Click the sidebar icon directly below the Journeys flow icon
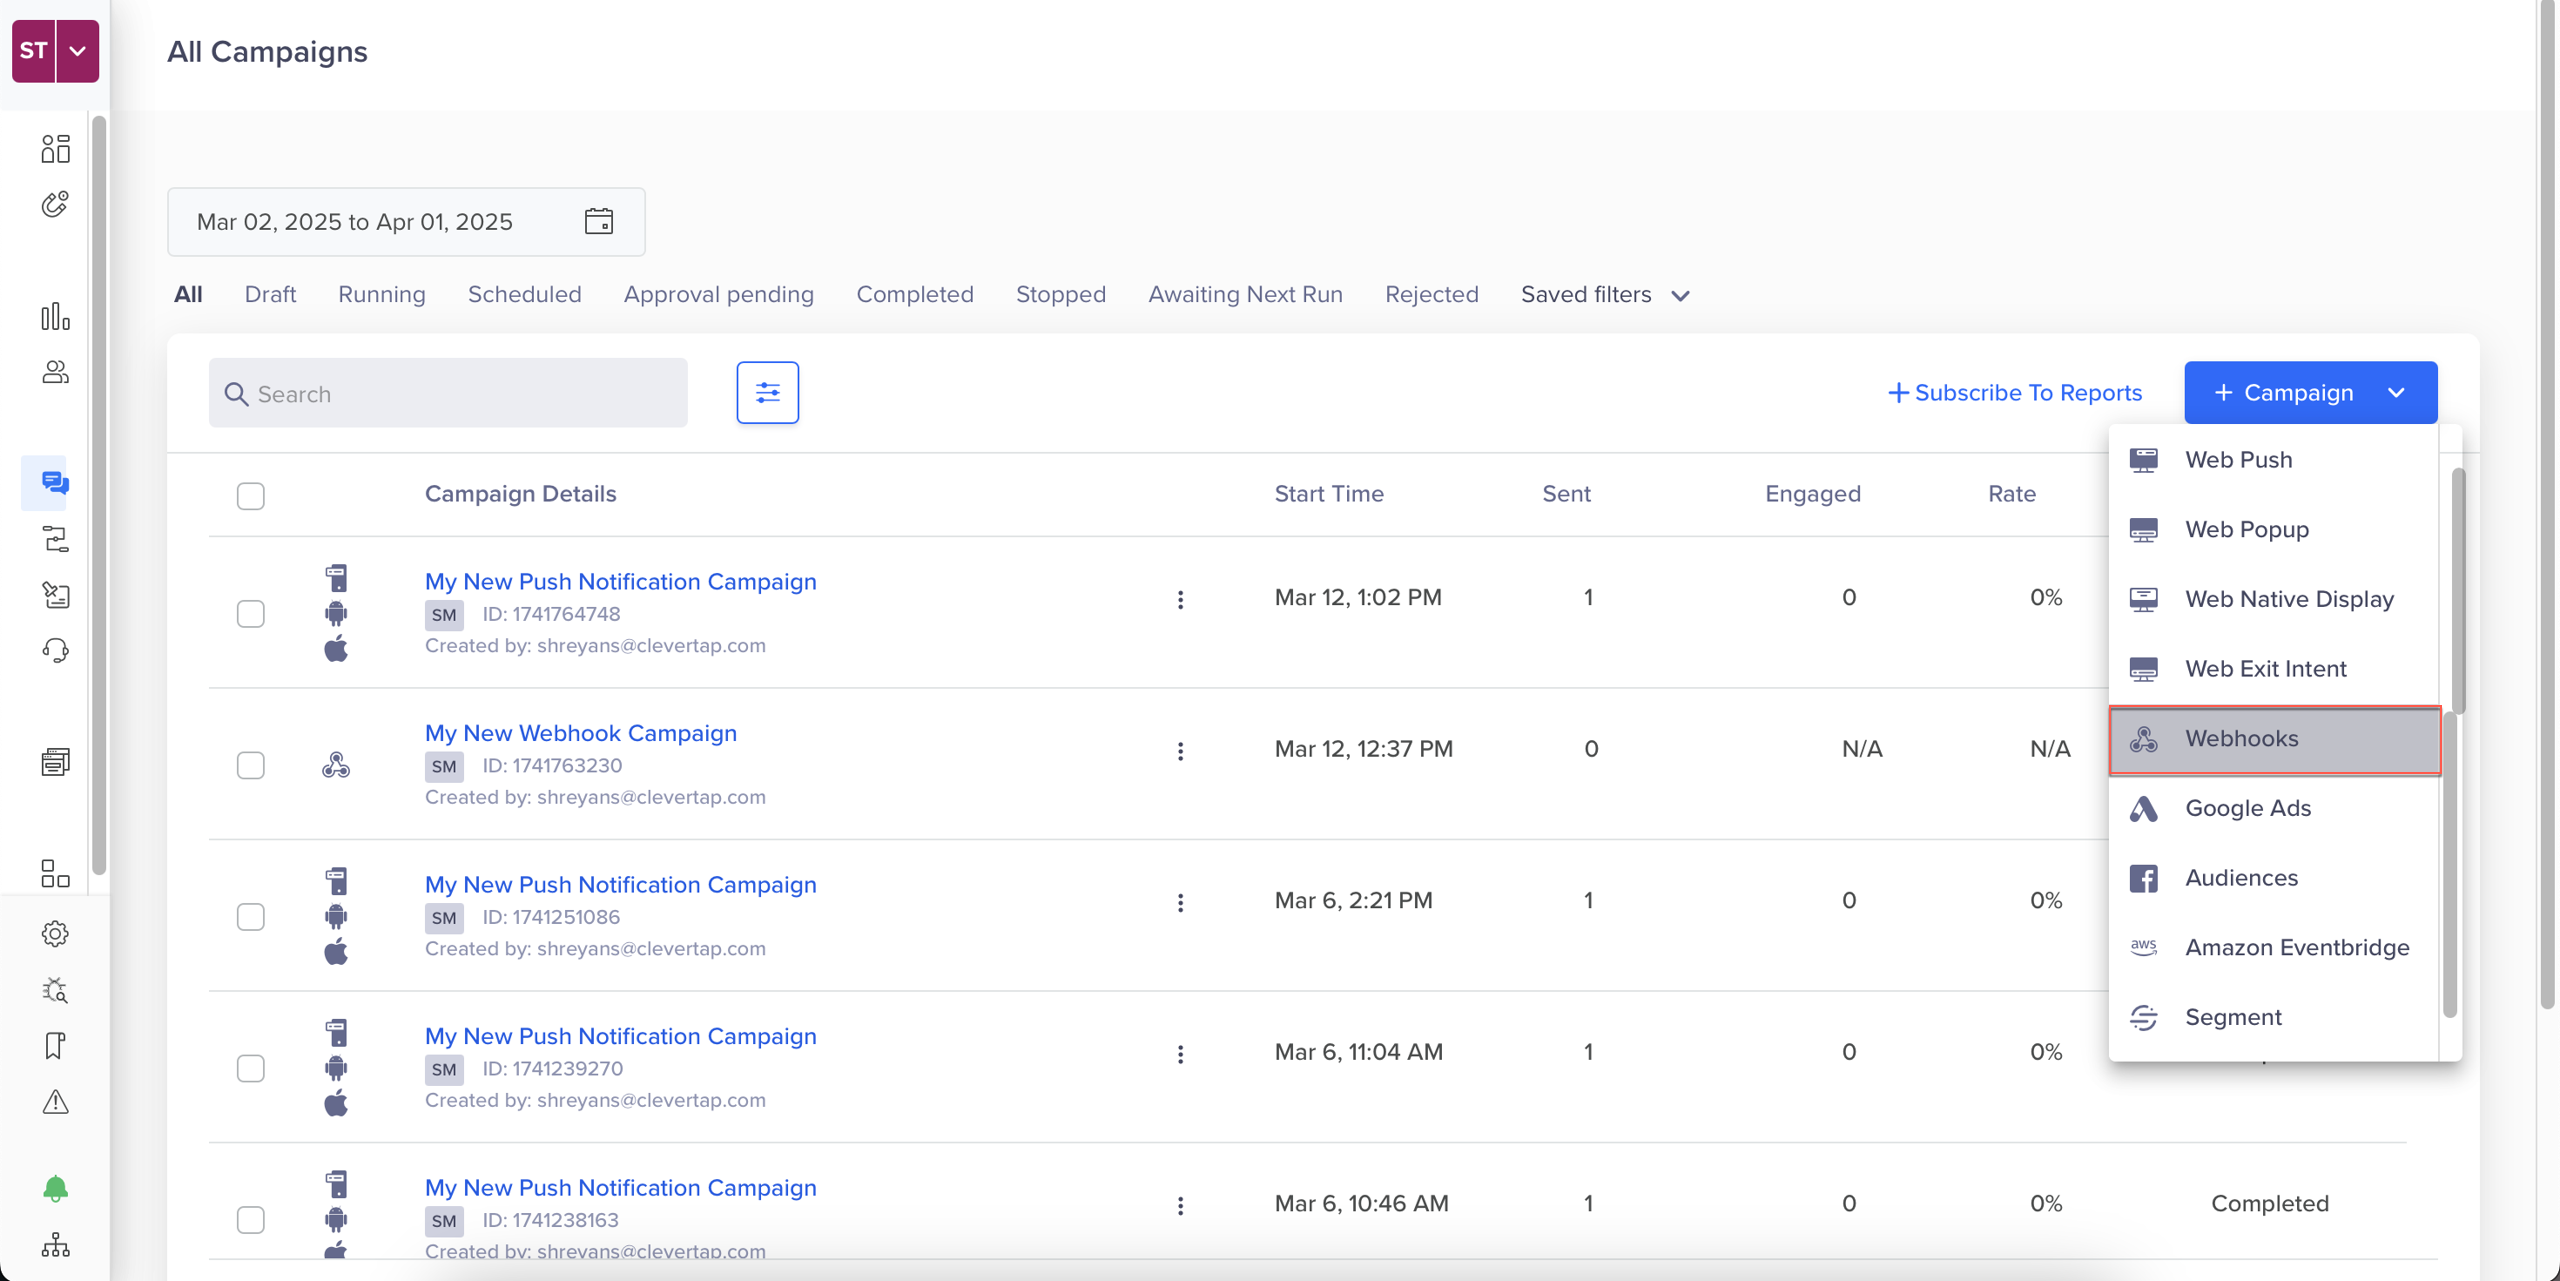The height and width of the screenshot is (1281, 2560). [x=55, y=595]
